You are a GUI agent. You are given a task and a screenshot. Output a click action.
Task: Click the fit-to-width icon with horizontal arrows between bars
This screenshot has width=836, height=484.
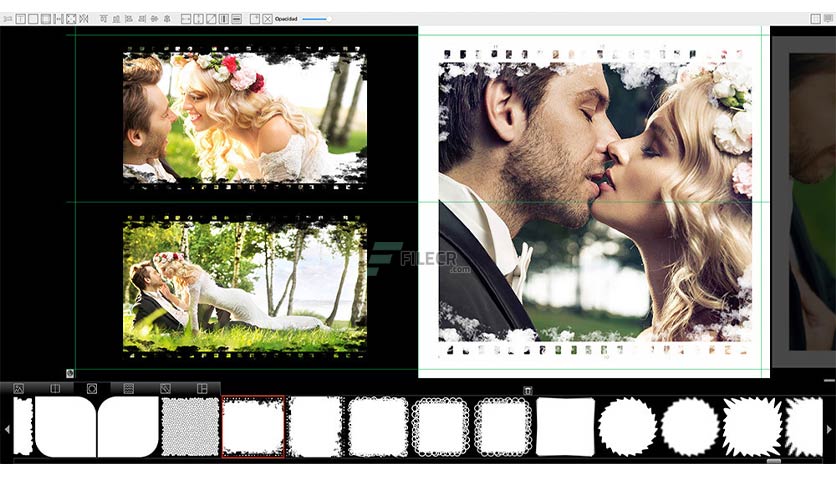[58, 19]
